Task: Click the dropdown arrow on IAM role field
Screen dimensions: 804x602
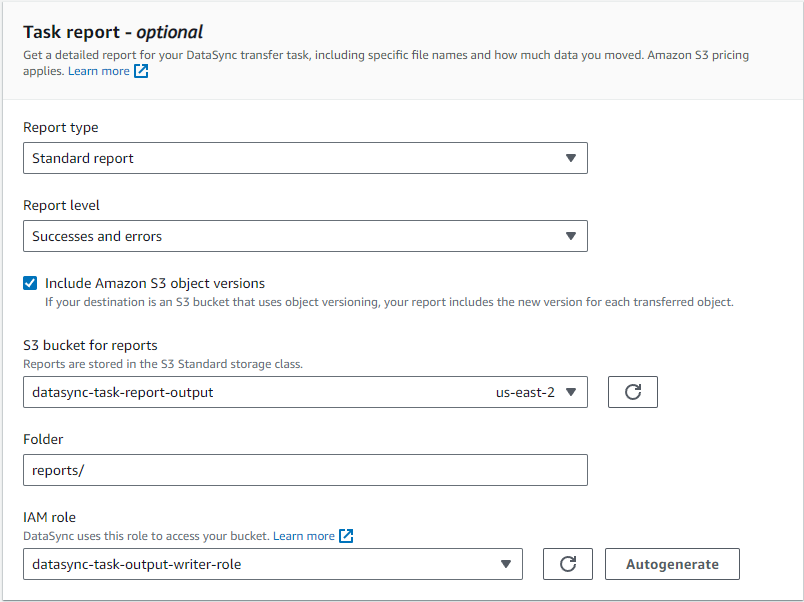Action: click(x=506, y=564)
